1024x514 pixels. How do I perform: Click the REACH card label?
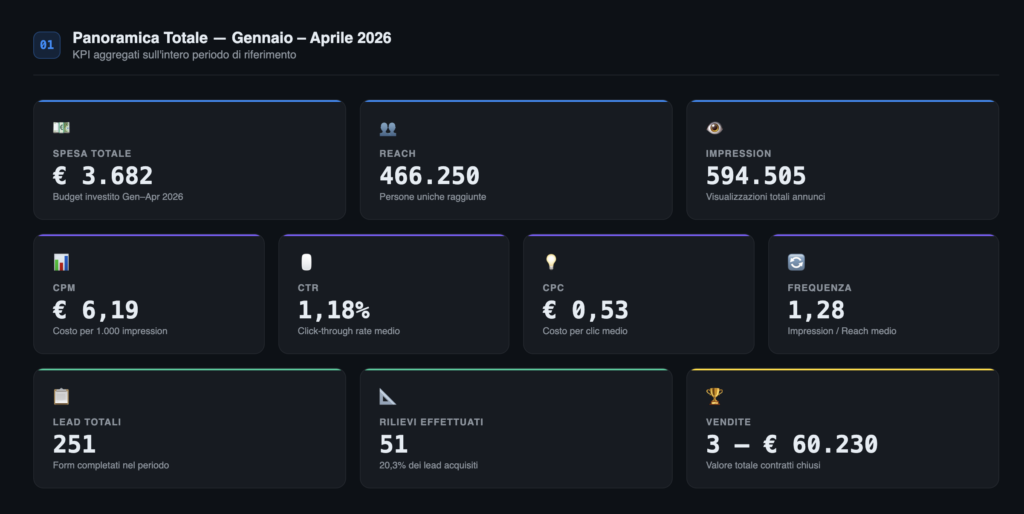click(398, 153)
